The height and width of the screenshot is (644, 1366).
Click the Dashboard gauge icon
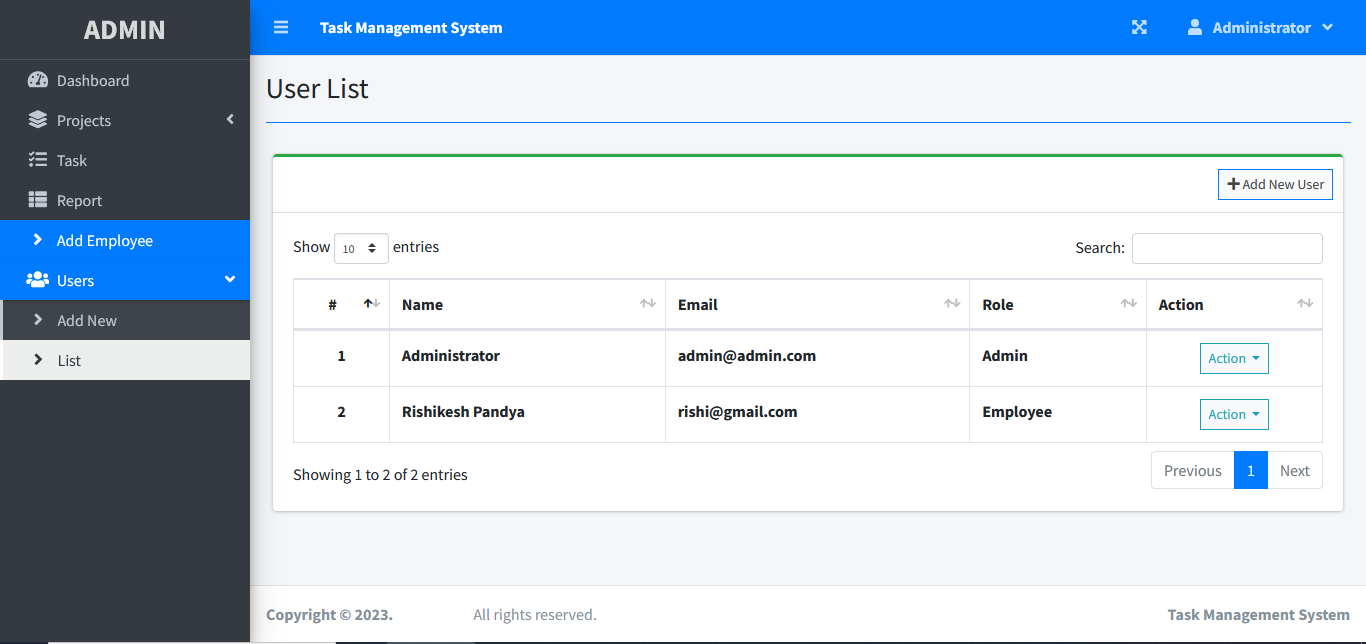coord(38,80)
